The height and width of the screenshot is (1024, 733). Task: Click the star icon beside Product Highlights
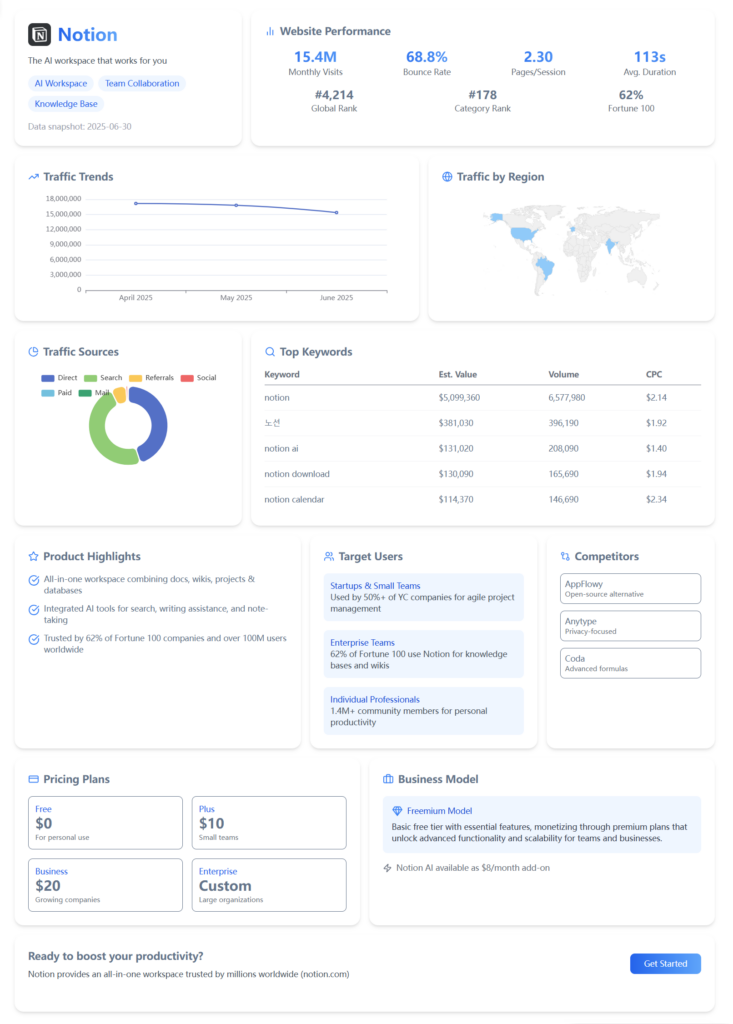(x=33, y=556)
